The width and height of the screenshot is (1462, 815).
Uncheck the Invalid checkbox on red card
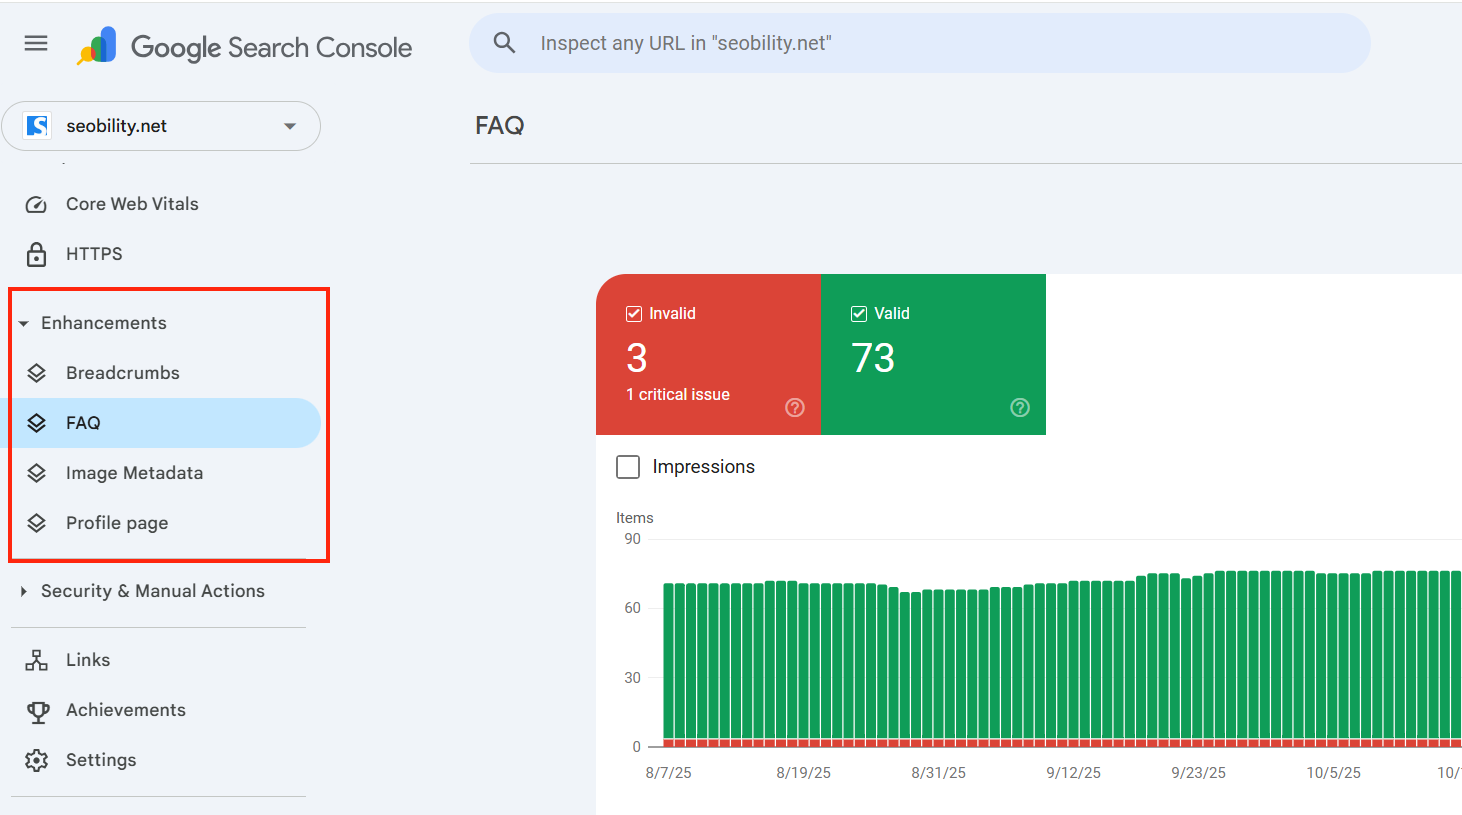pos(633,313)
